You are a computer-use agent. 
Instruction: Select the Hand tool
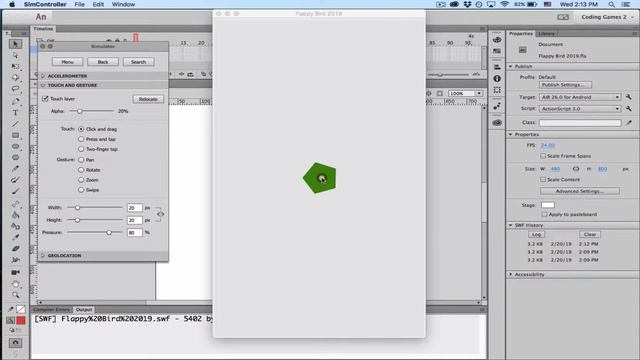(16, 284)
